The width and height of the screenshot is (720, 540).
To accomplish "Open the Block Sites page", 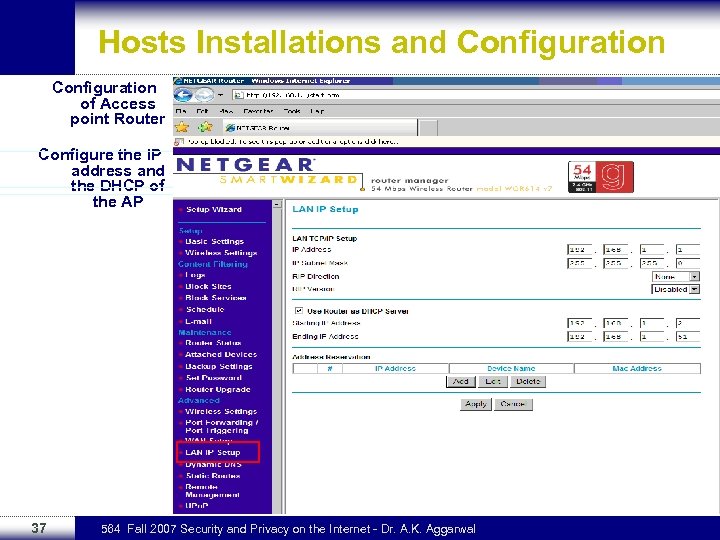I will [208, 287].
